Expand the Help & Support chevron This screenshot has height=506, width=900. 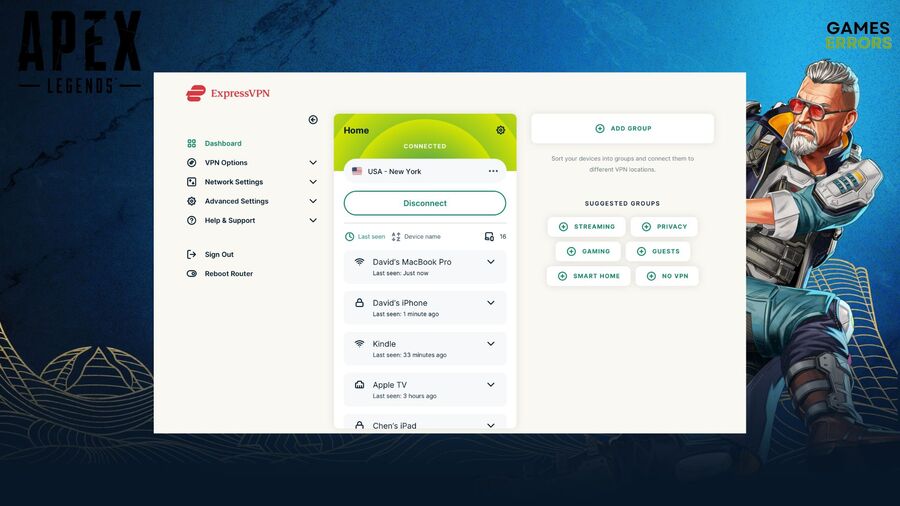[313, 220]
